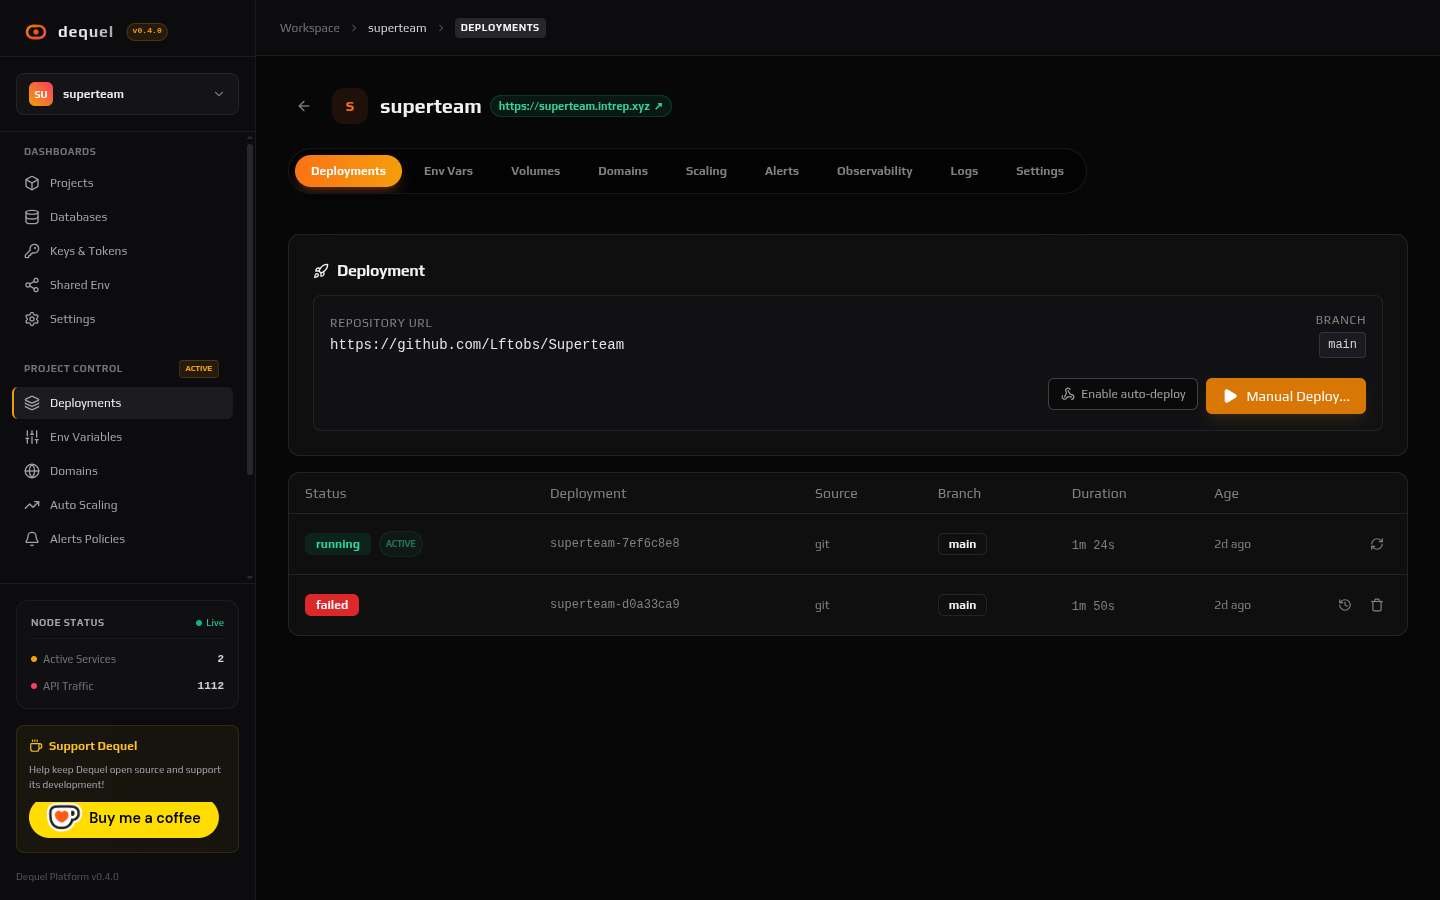Open Settings under Dashboards
Screen dimensions: 1440x900
(x=122, y=319)
